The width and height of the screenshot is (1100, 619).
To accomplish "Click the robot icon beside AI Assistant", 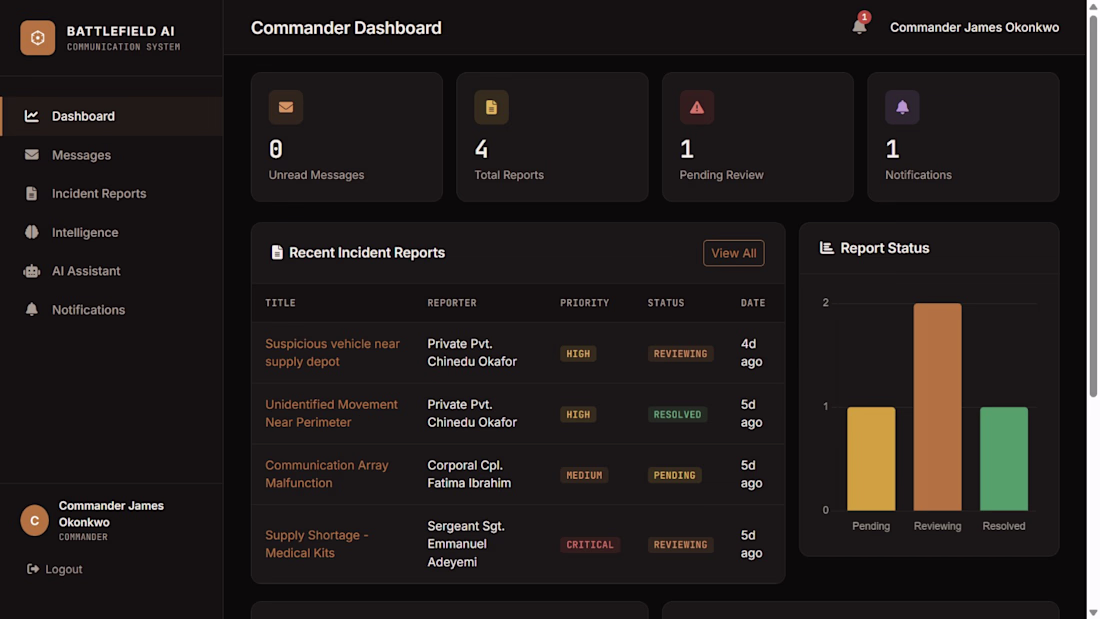I will pyautogui.click(x=32, y=271).
